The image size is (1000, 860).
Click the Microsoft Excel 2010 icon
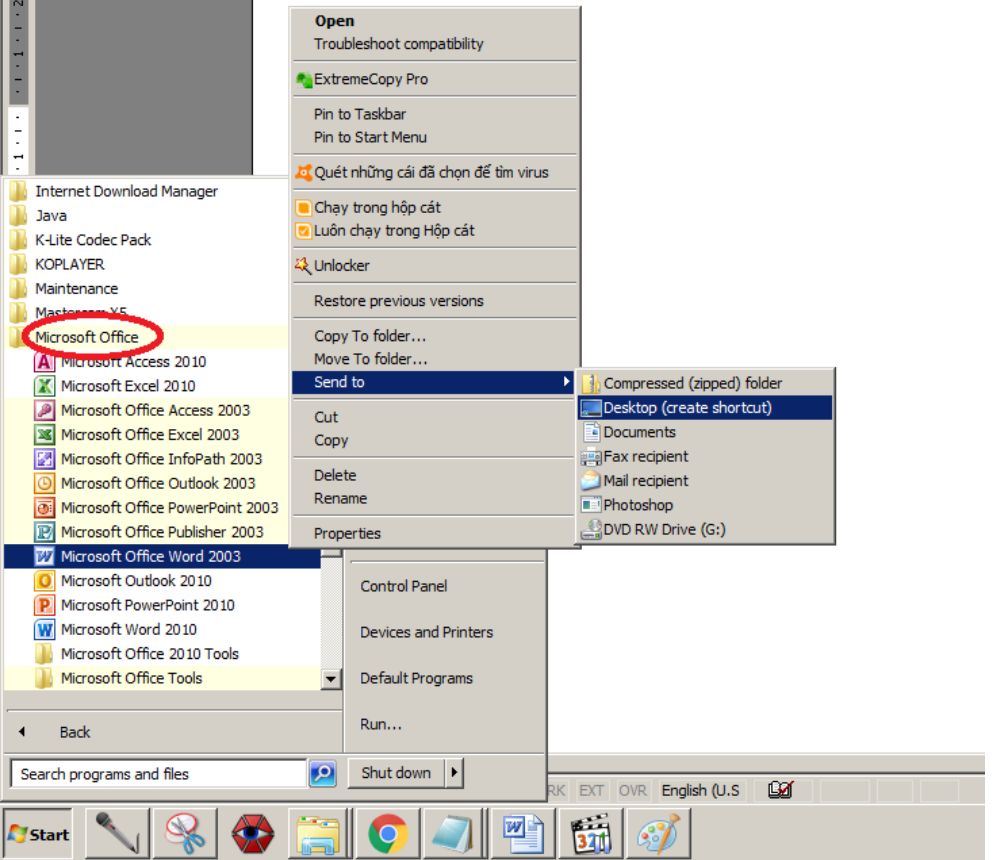(44, 386)
